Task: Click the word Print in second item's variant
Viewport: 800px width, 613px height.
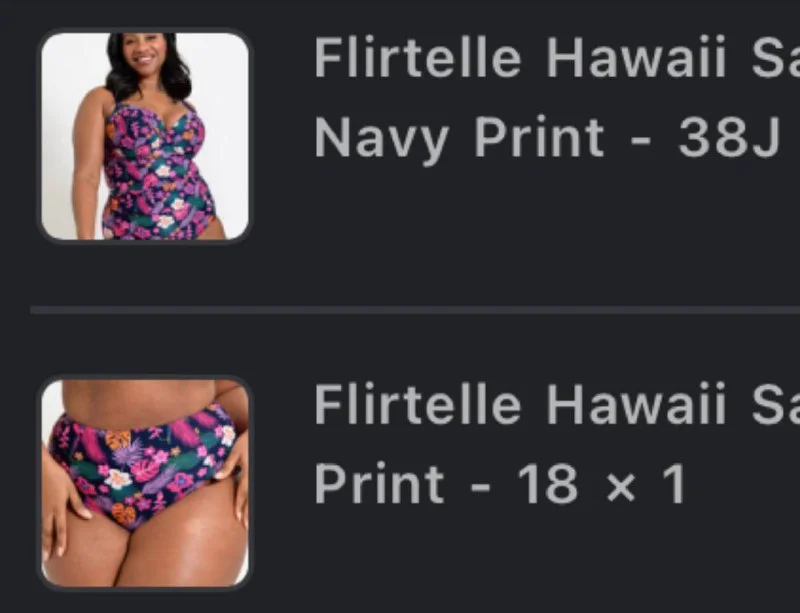Action: tap(379, 484)
